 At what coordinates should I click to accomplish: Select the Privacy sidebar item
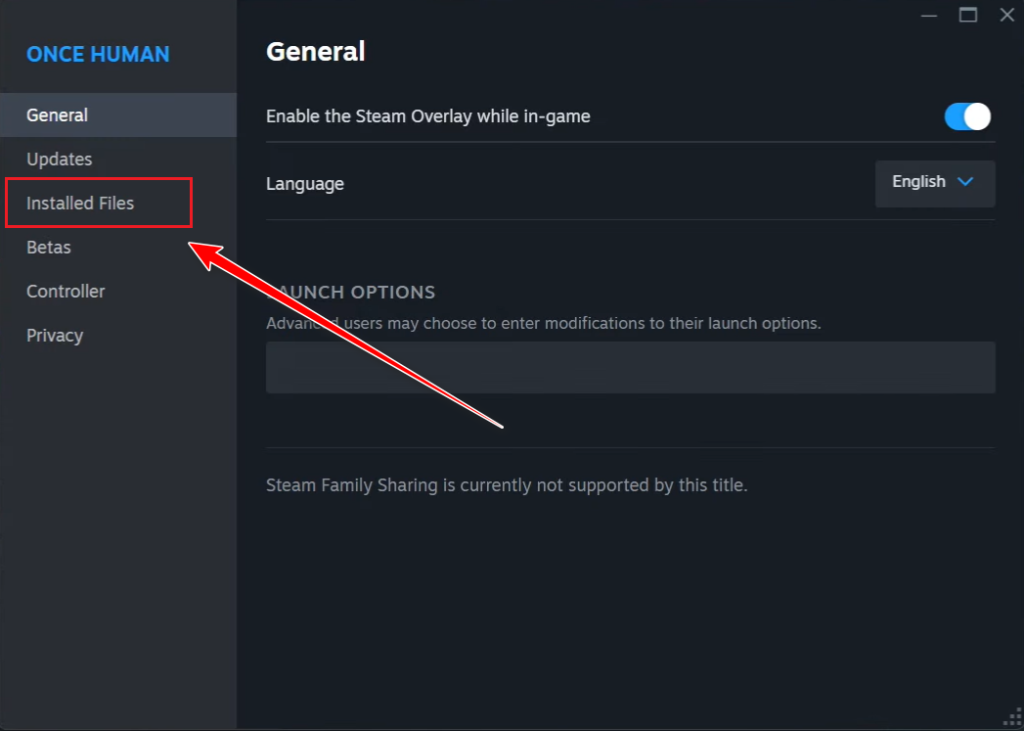[54, 335]
